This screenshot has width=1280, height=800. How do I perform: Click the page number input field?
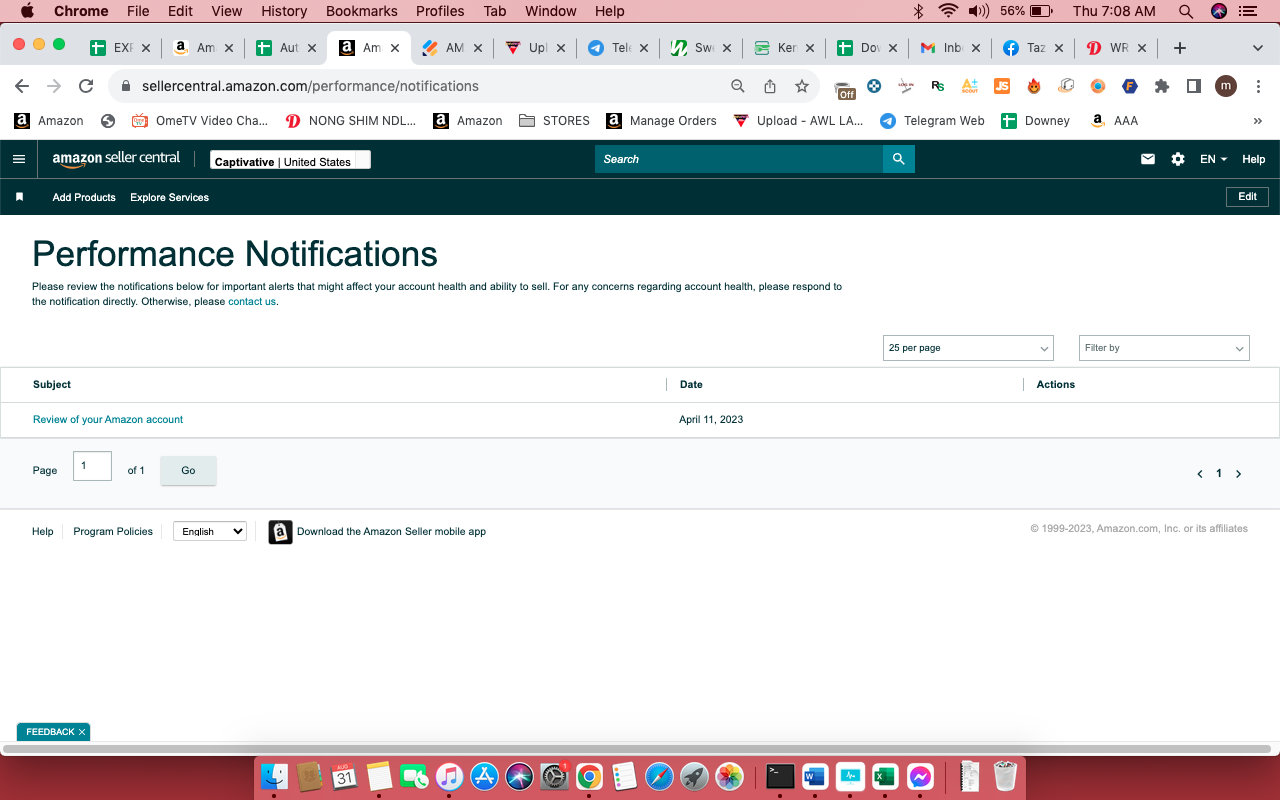[x=92, y=466]
